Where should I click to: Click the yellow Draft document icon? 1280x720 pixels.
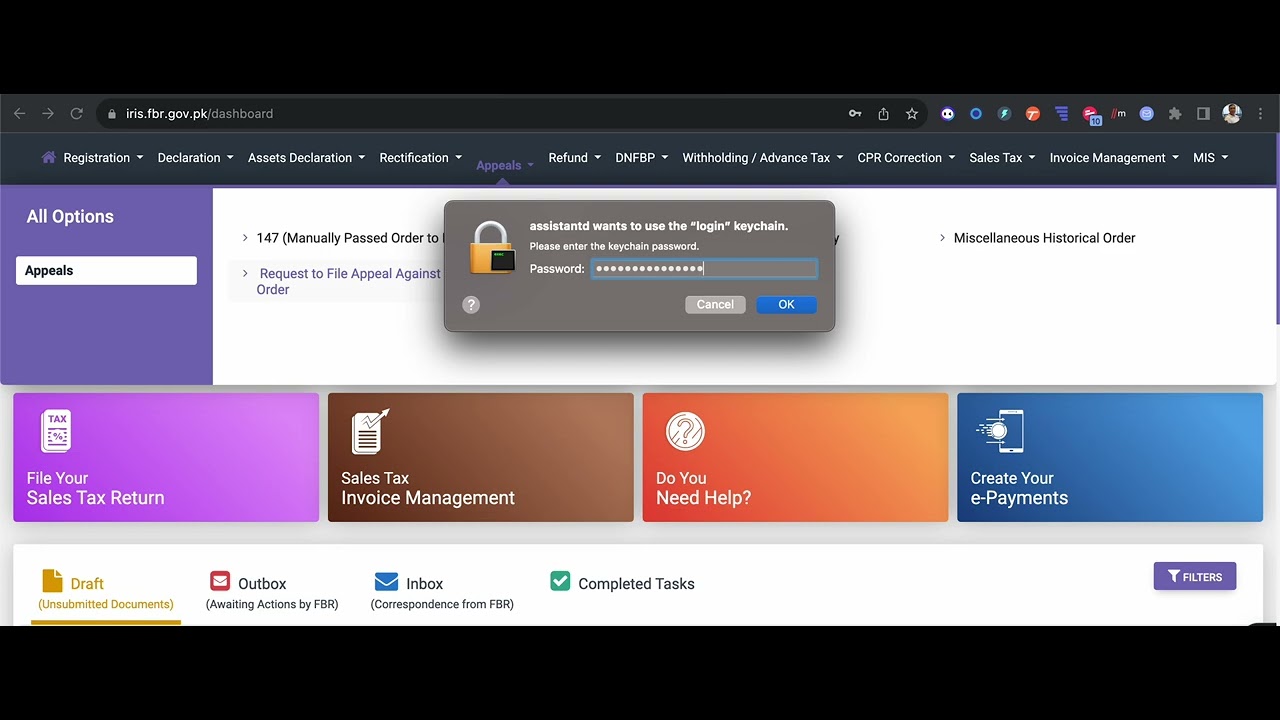pos(52,581)
